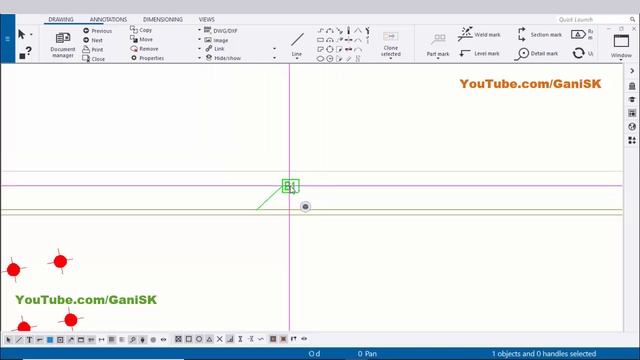
Task: Click the Clone selected icon
Action: click(391, 37)
